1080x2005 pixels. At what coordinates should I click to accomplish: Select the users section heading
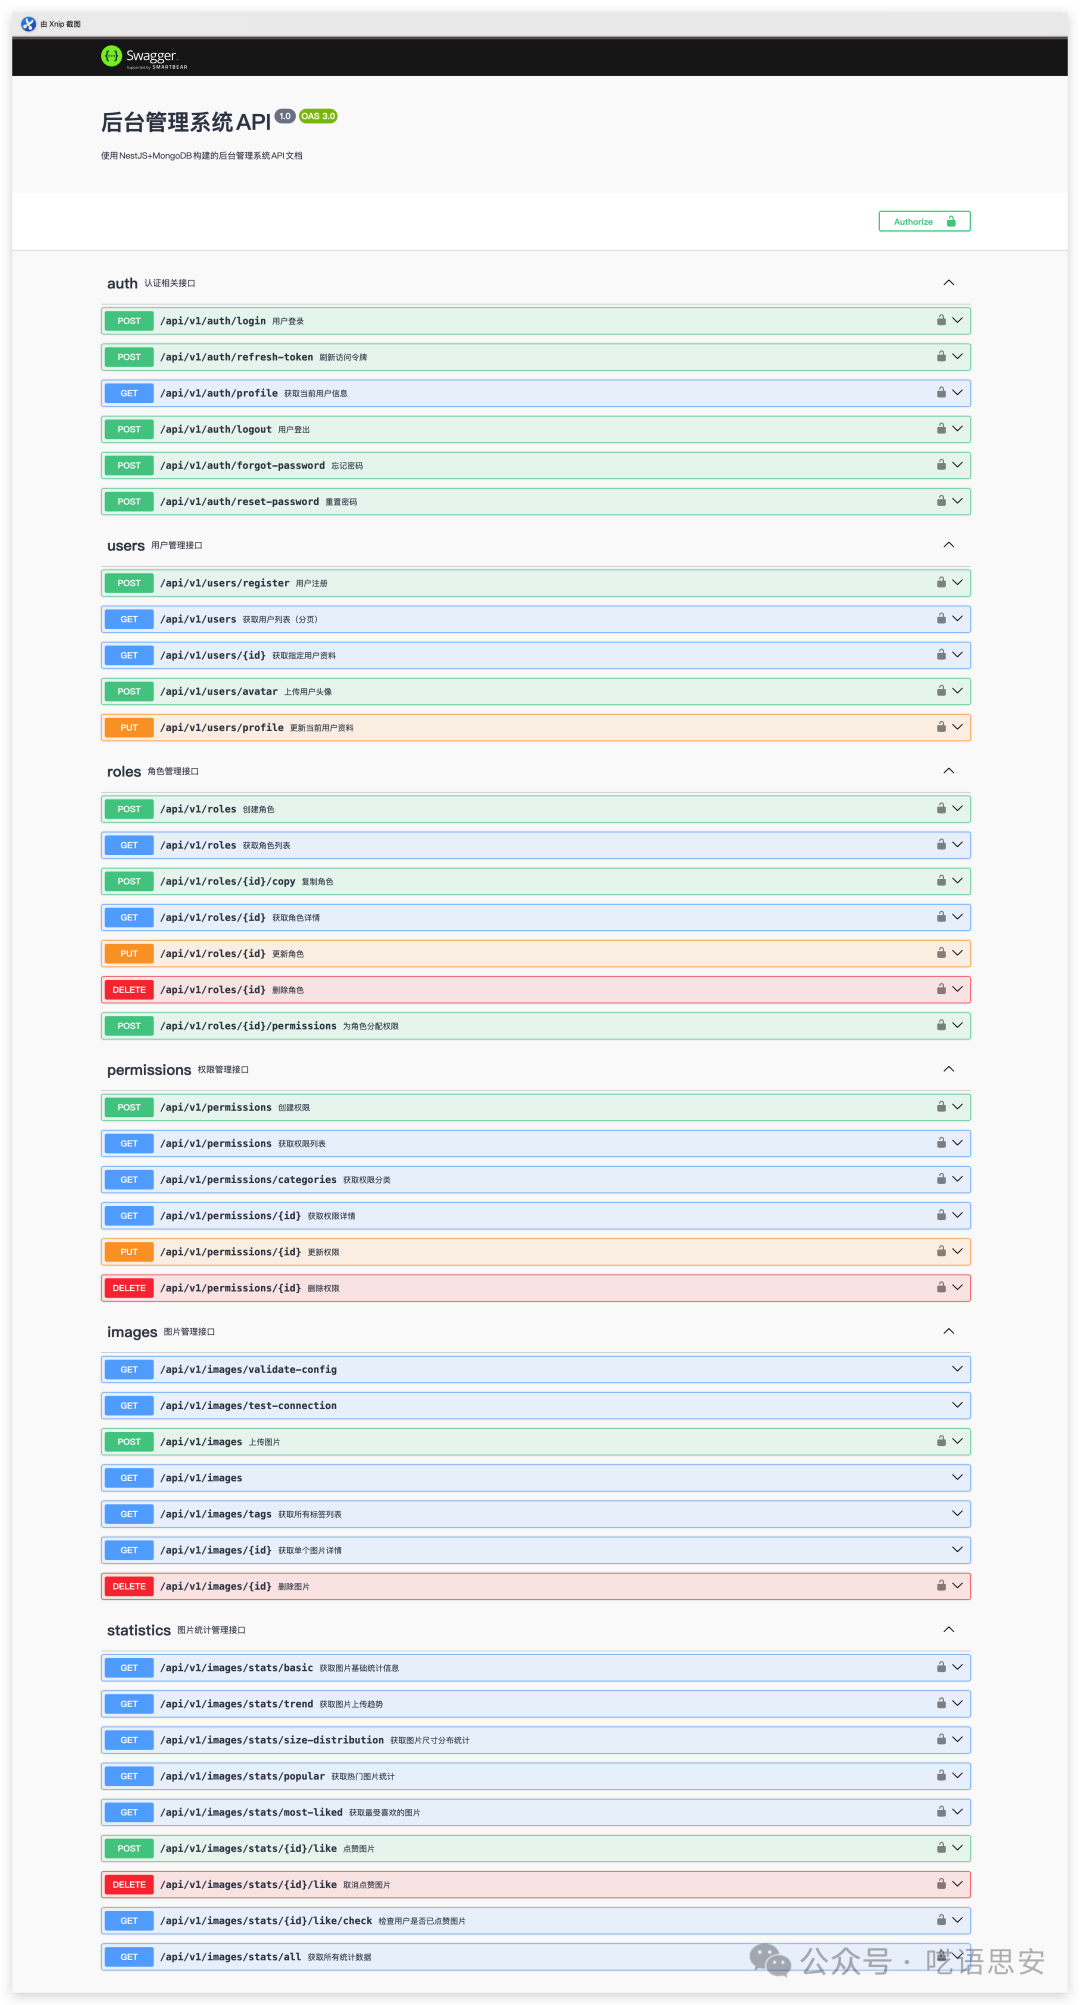(126, 546)
